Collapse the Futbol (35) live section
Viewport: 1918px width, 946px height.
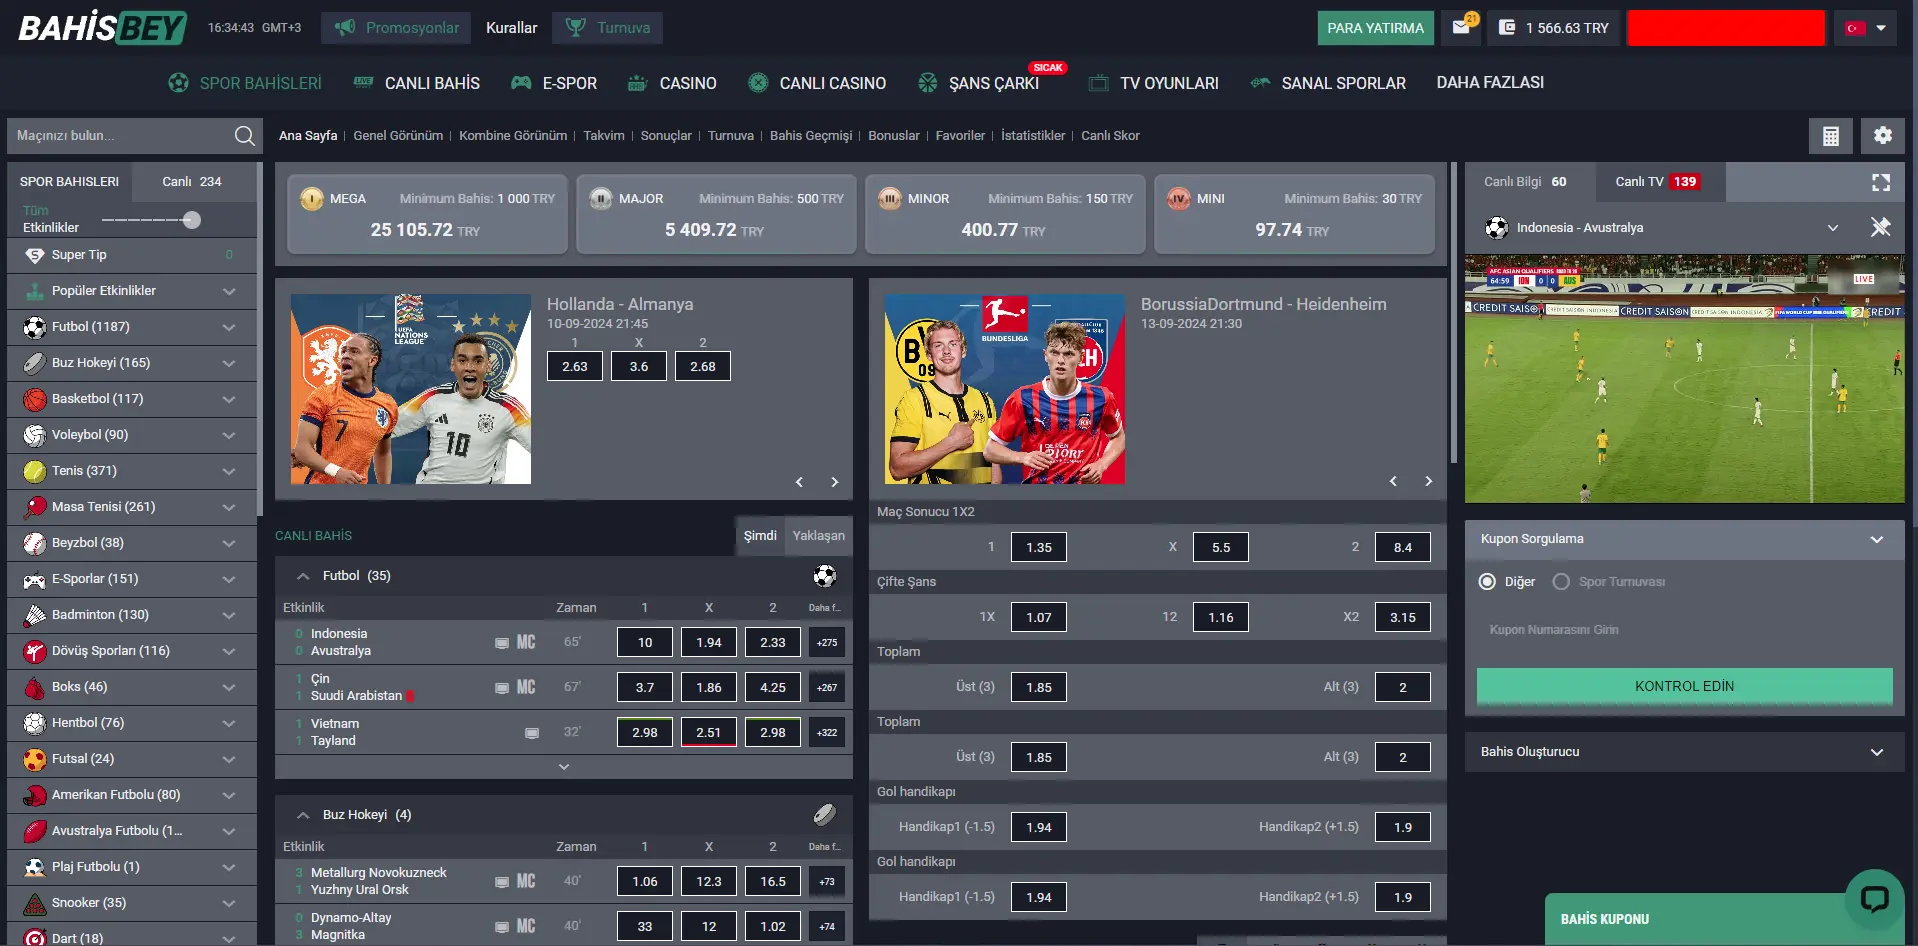click(x=302, y=576)
